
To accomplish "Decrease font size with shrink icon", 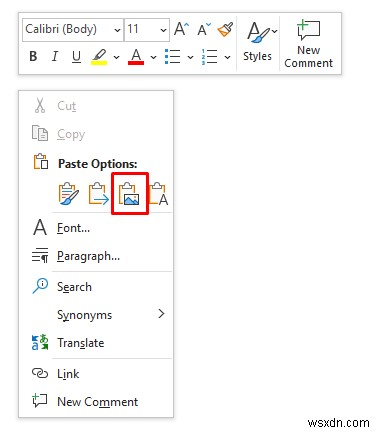I will 204,29.
